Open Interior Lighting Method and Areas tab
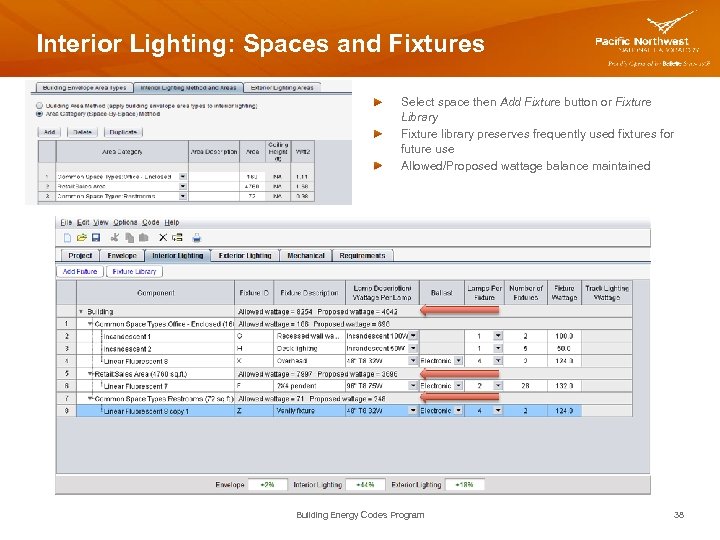Image resolution: width=720 pixels, height=540 pixels. coord(188,88)
